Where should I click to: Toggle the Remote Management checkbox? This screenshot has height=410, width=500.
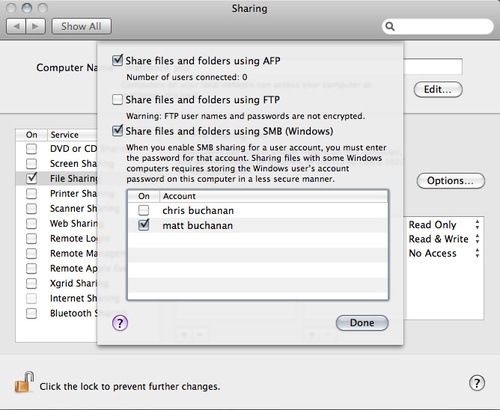[x=31, y=253]
